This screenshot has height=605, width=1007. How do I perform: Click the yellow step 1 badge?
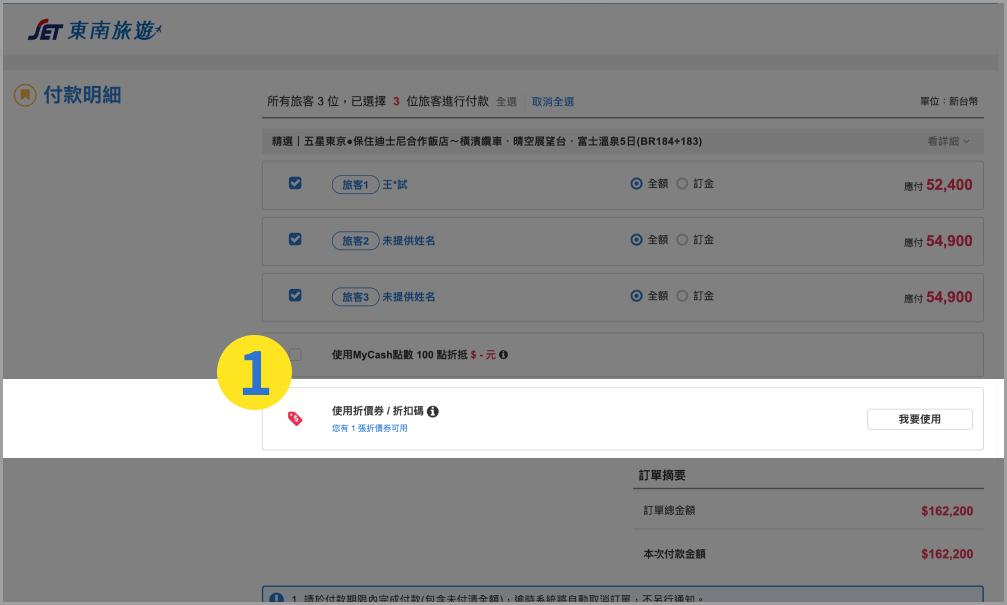tap(254, 373)
